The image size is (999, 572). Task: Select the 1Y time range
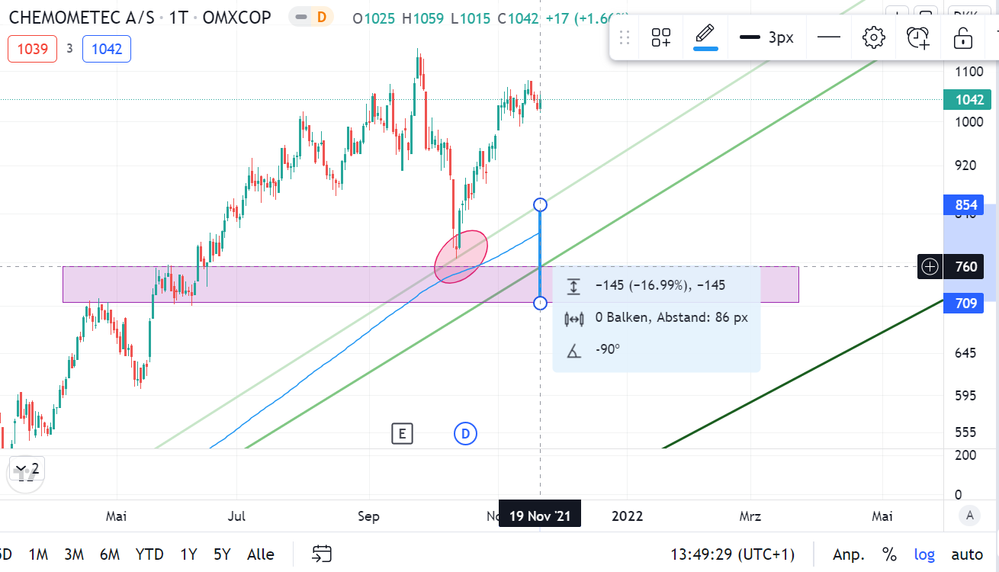tap(188, 554)
